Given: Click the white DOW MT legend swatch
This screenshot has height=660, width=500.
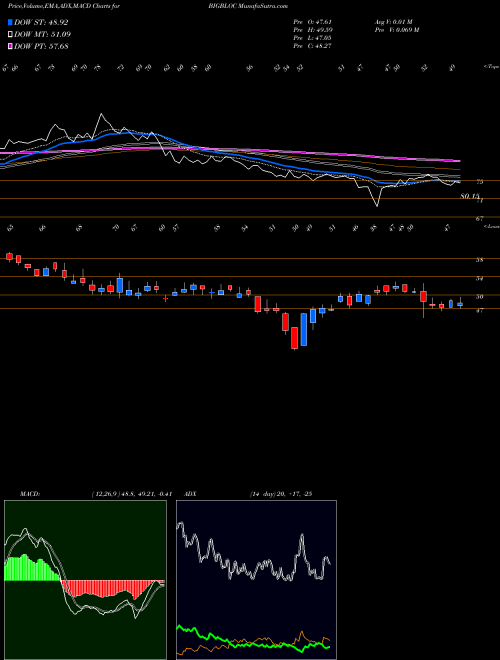Looking at the screenshot, I should [10, 34].
